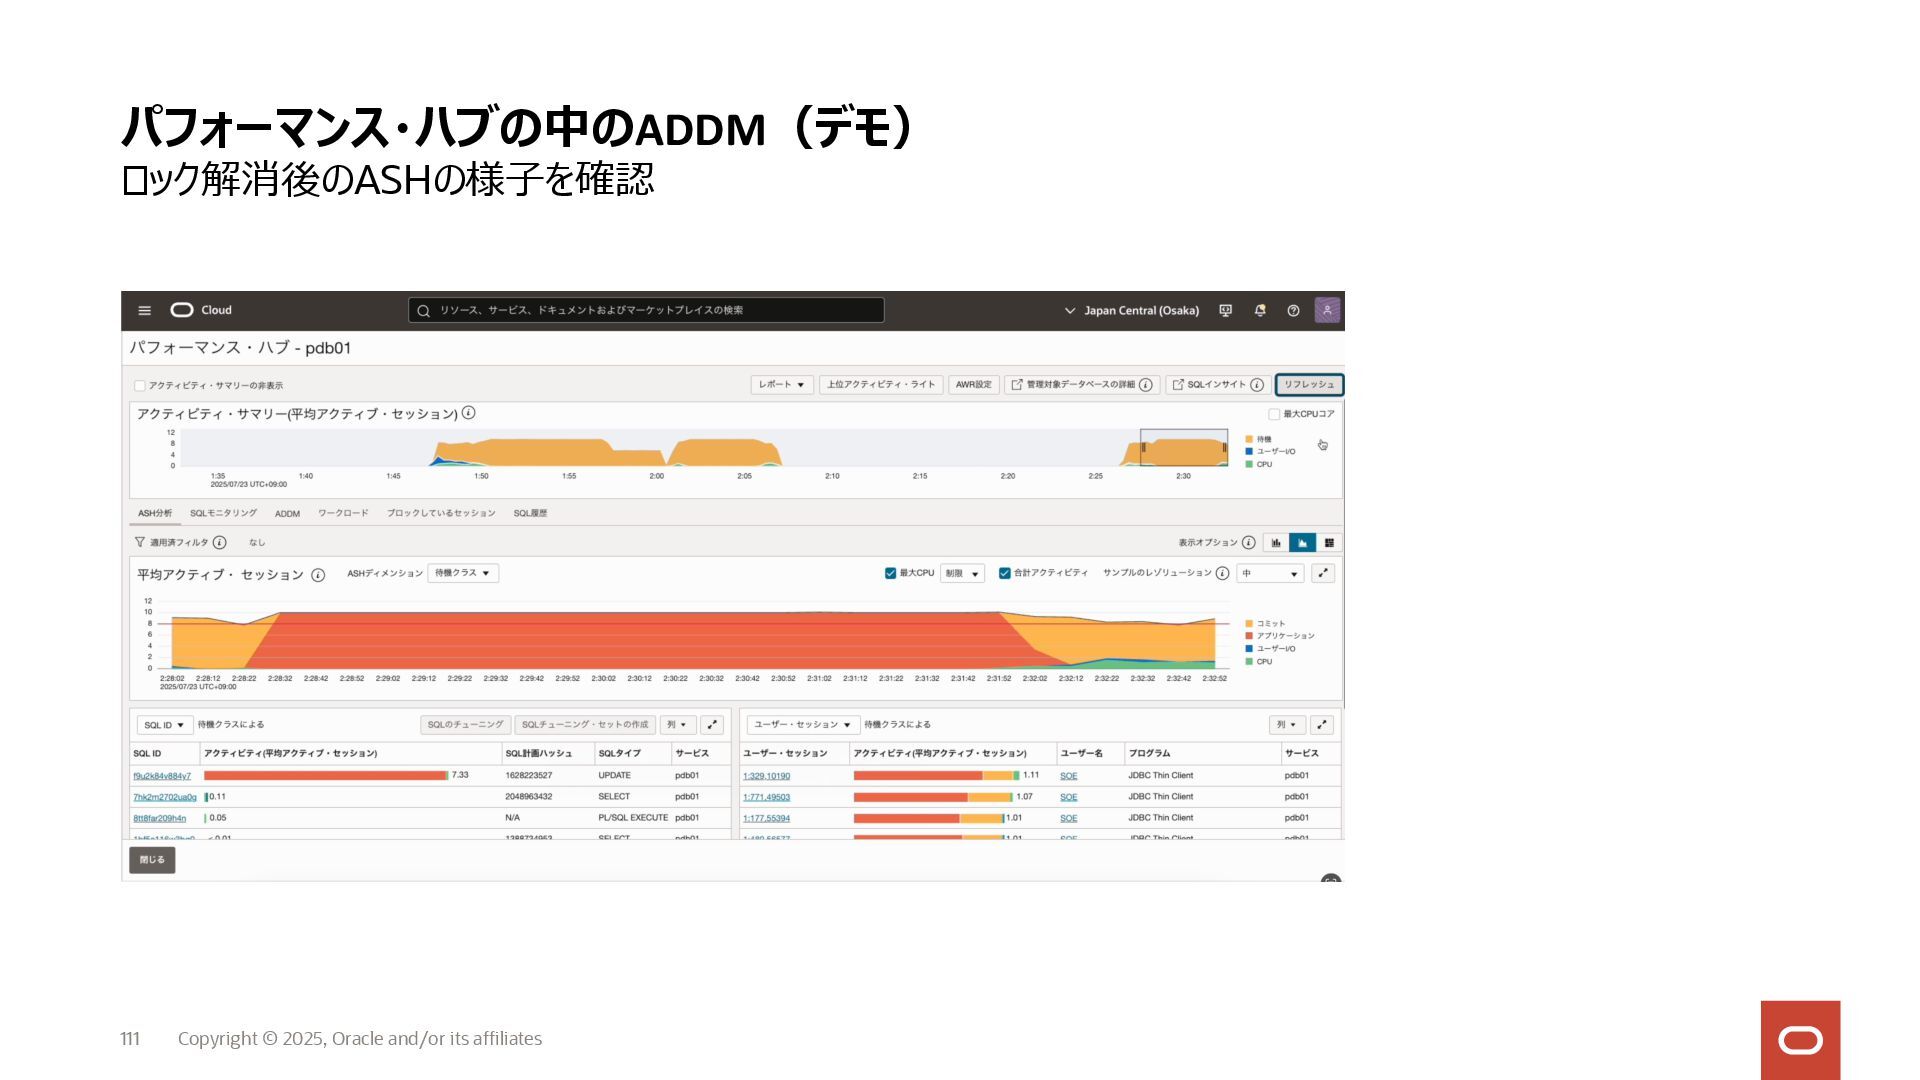Switch to the SQLモニタリング tab

point(223,514)
